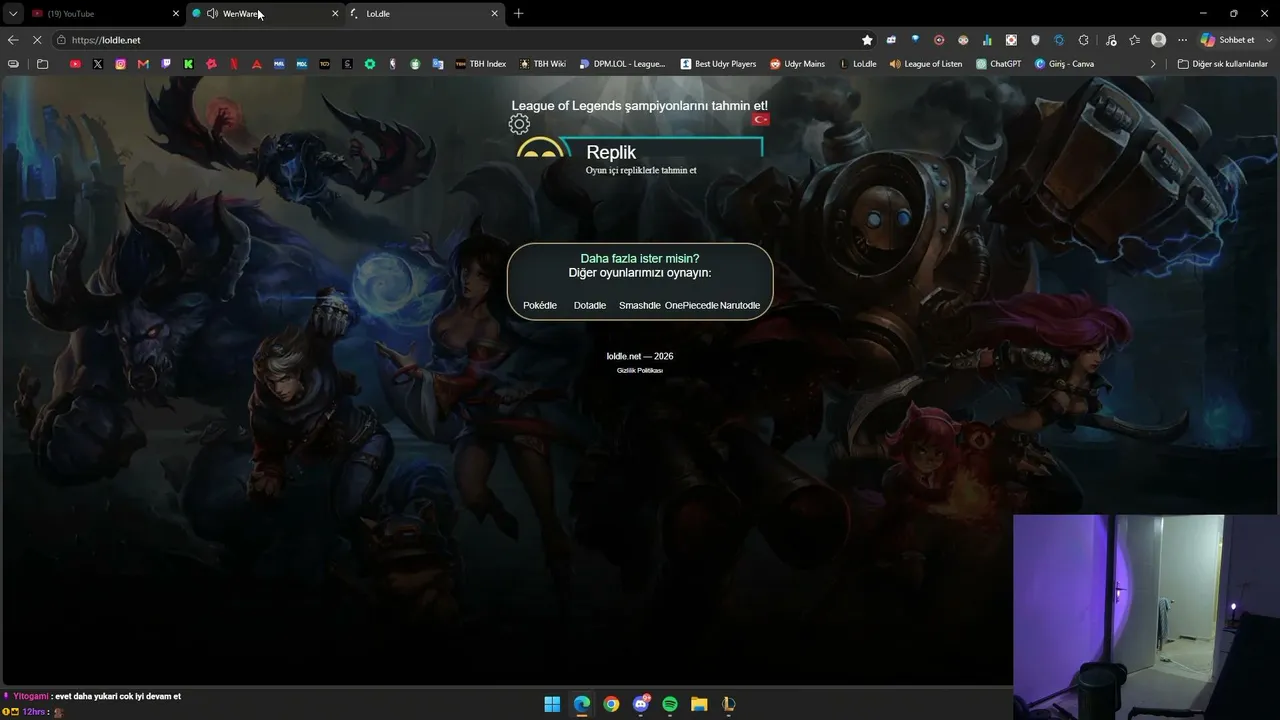Change language via the Turkish flag
The height and width of the screenshot is (720, 1280).
761,119
